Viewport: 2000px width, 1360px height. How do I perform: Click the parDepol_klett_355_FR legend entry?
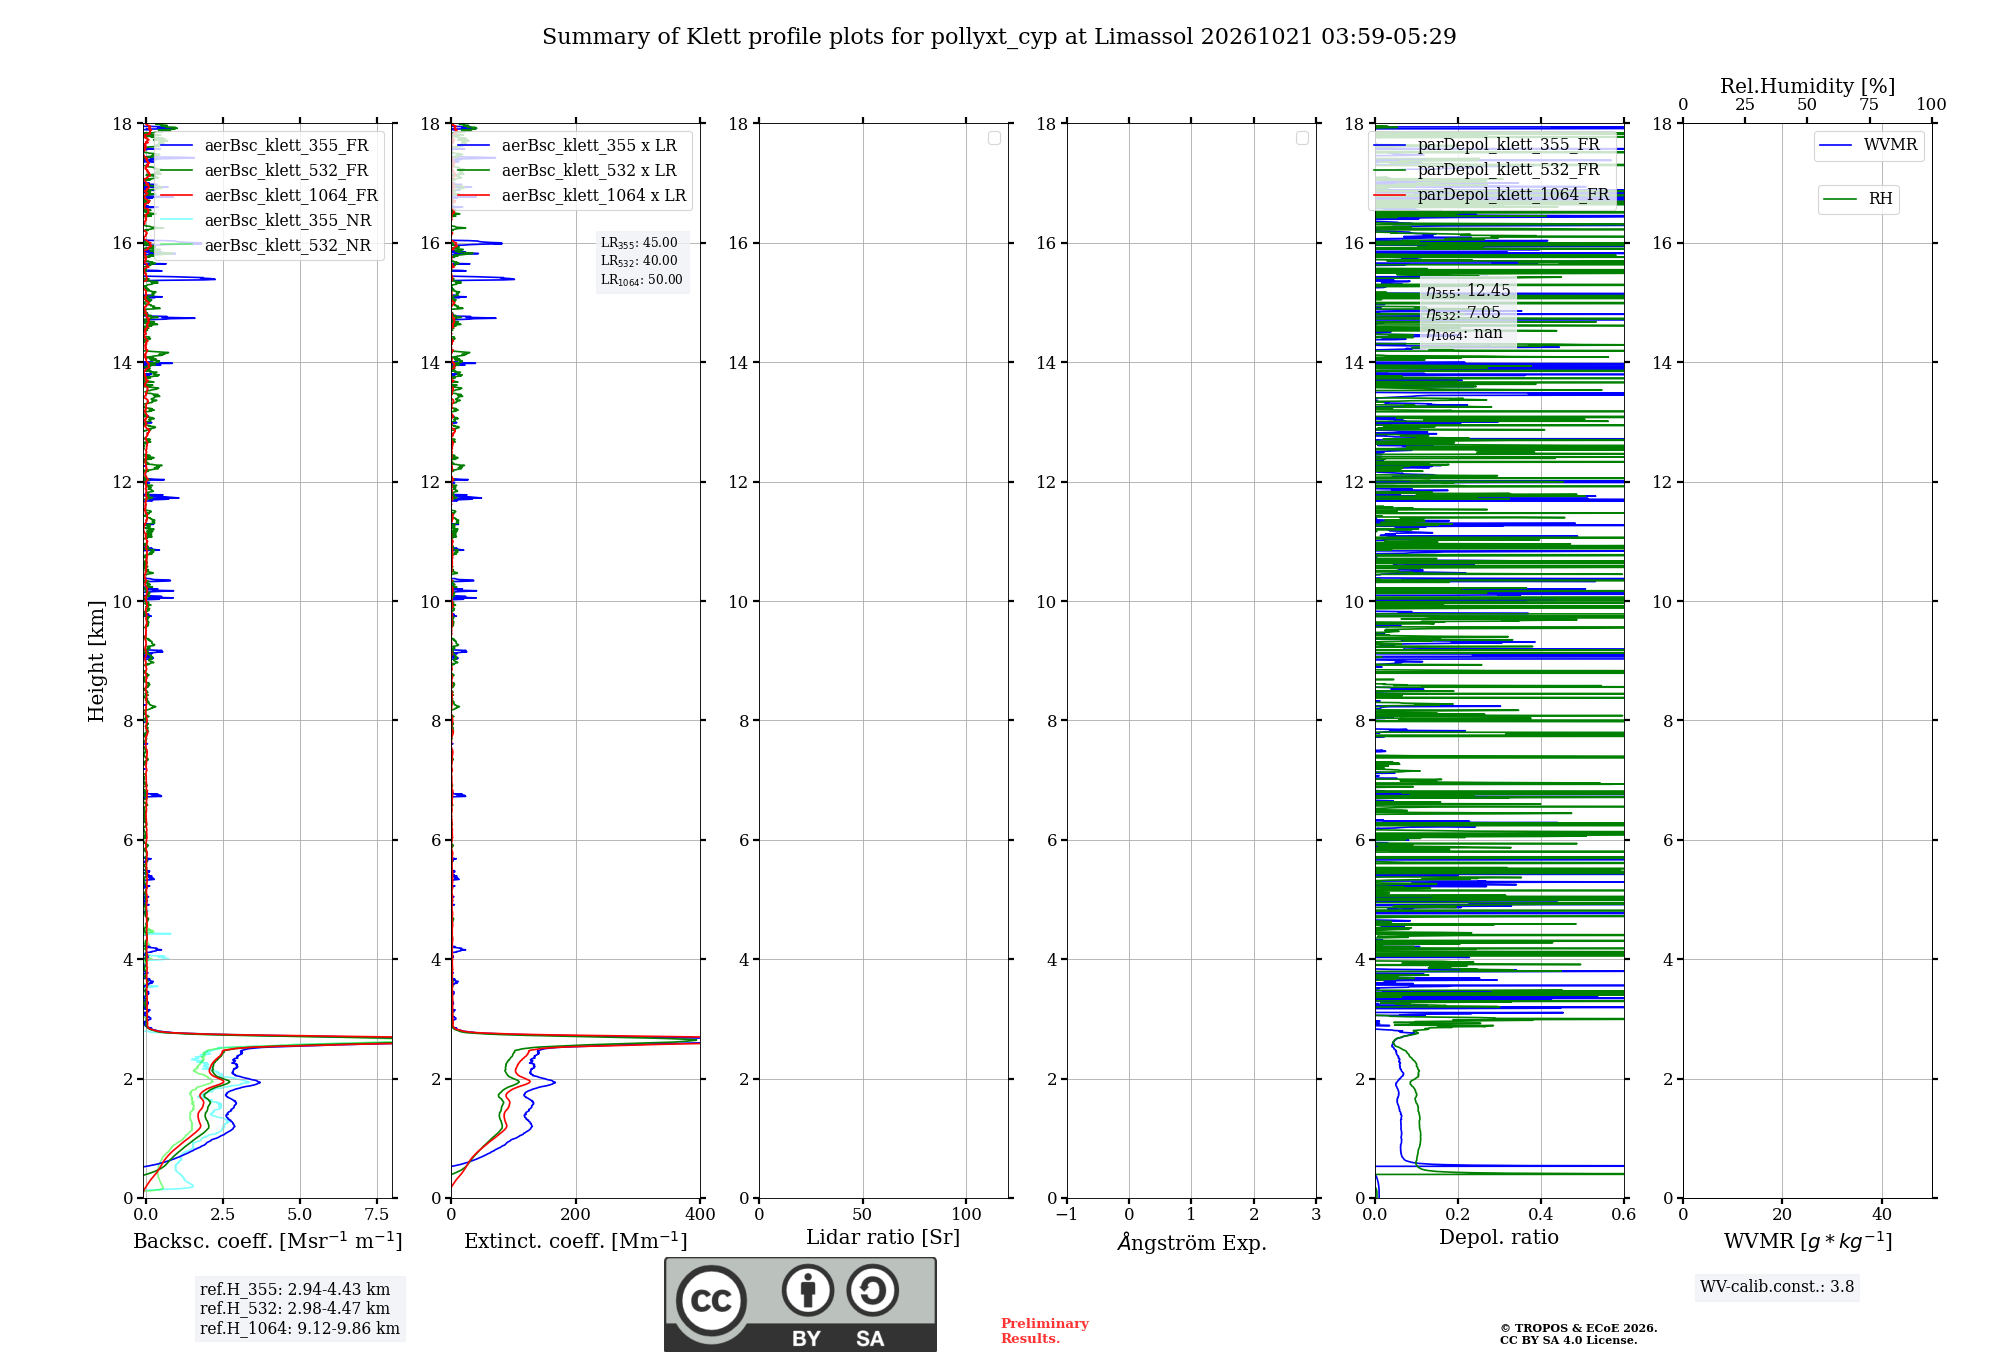tap(1488, 145)
